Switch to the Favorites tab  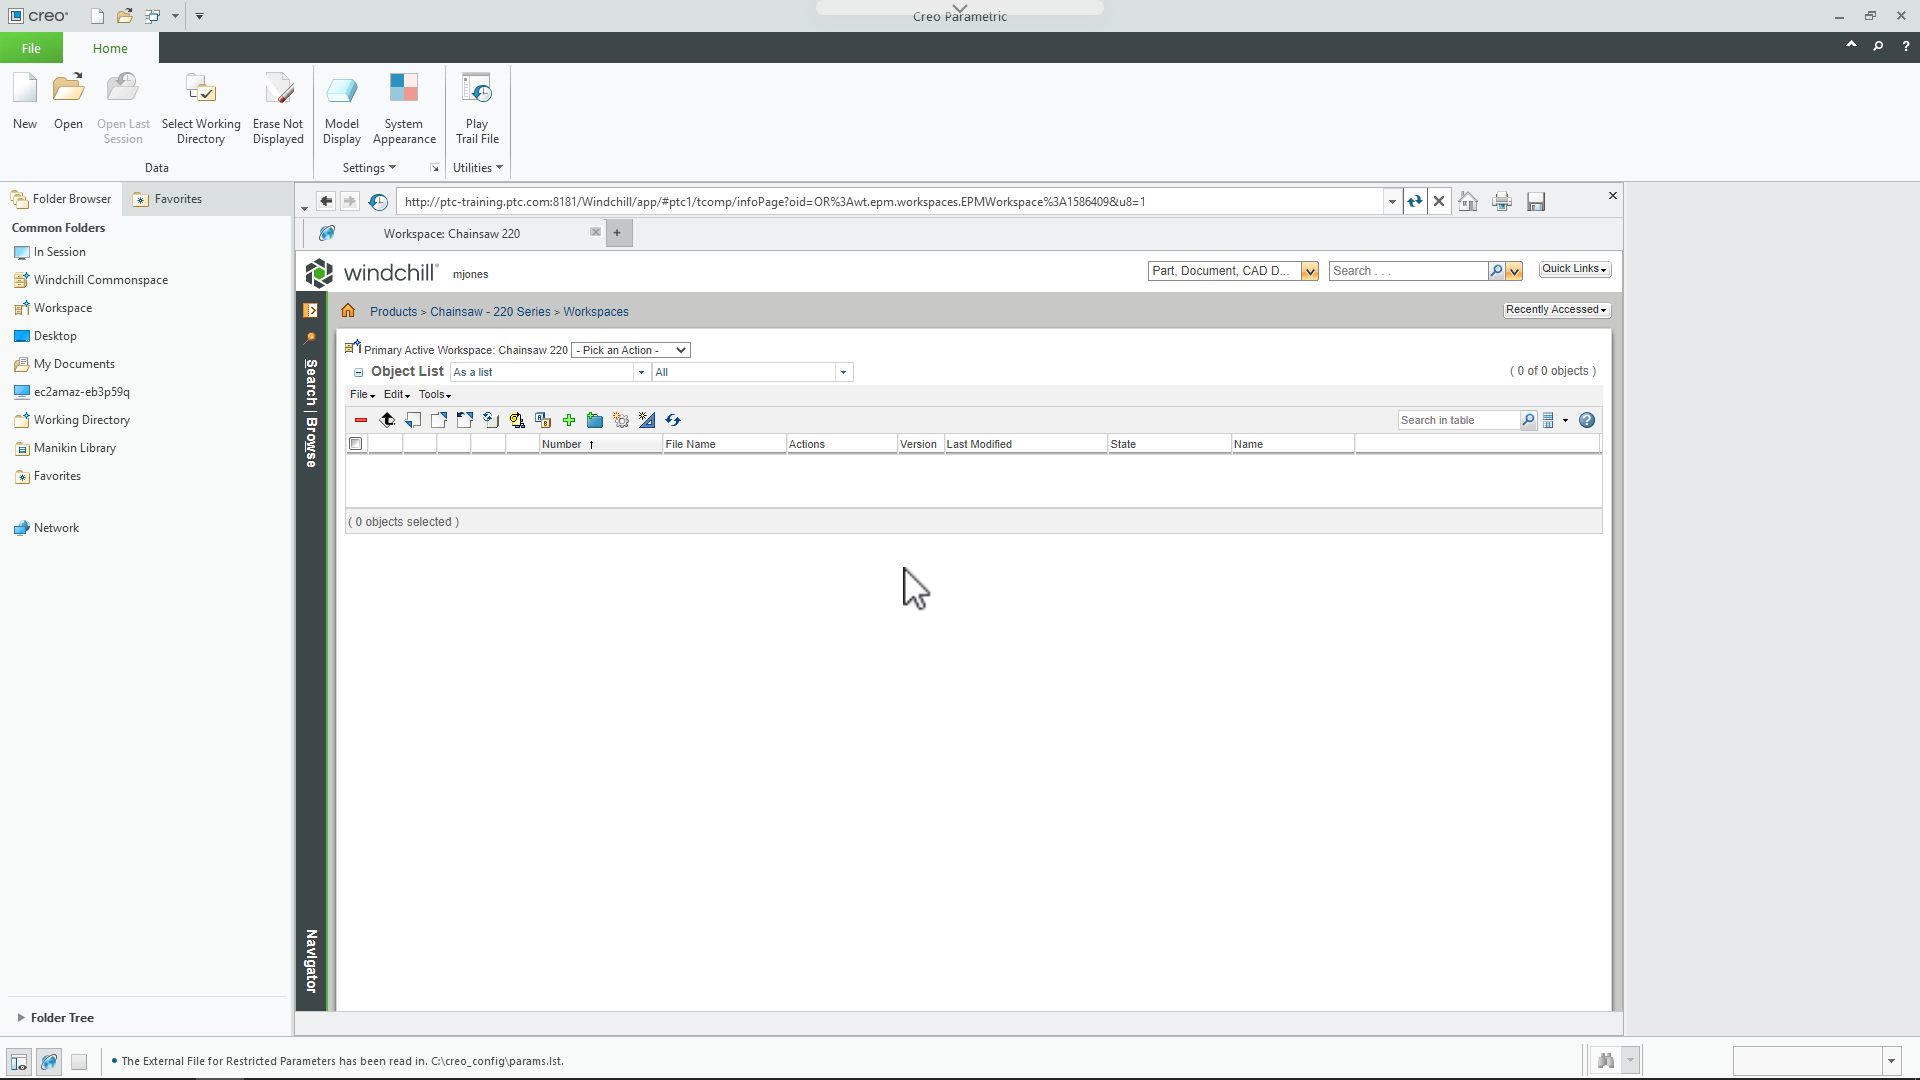176,198
